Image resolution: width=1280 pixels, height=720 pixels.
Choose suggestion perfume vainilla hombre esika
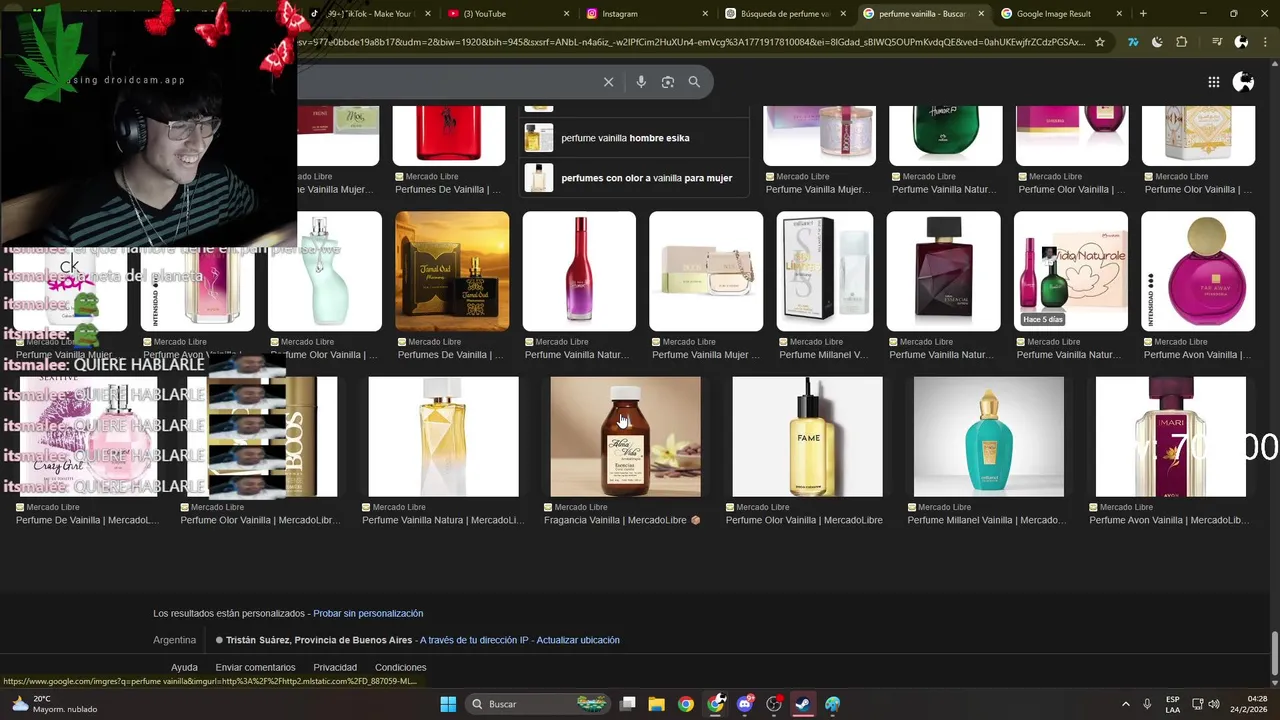(634, 138)
